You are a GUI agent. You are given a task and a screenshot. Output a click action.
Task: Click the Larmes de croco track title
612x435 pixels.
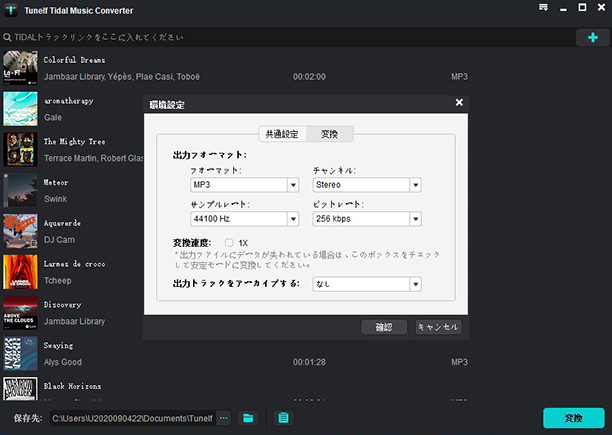[x=74, y=264]
